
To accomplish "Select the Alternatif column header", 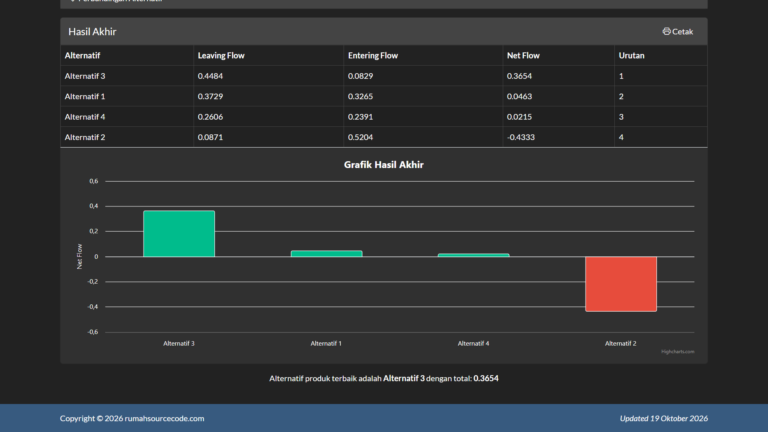I will [x=82, y=55].
